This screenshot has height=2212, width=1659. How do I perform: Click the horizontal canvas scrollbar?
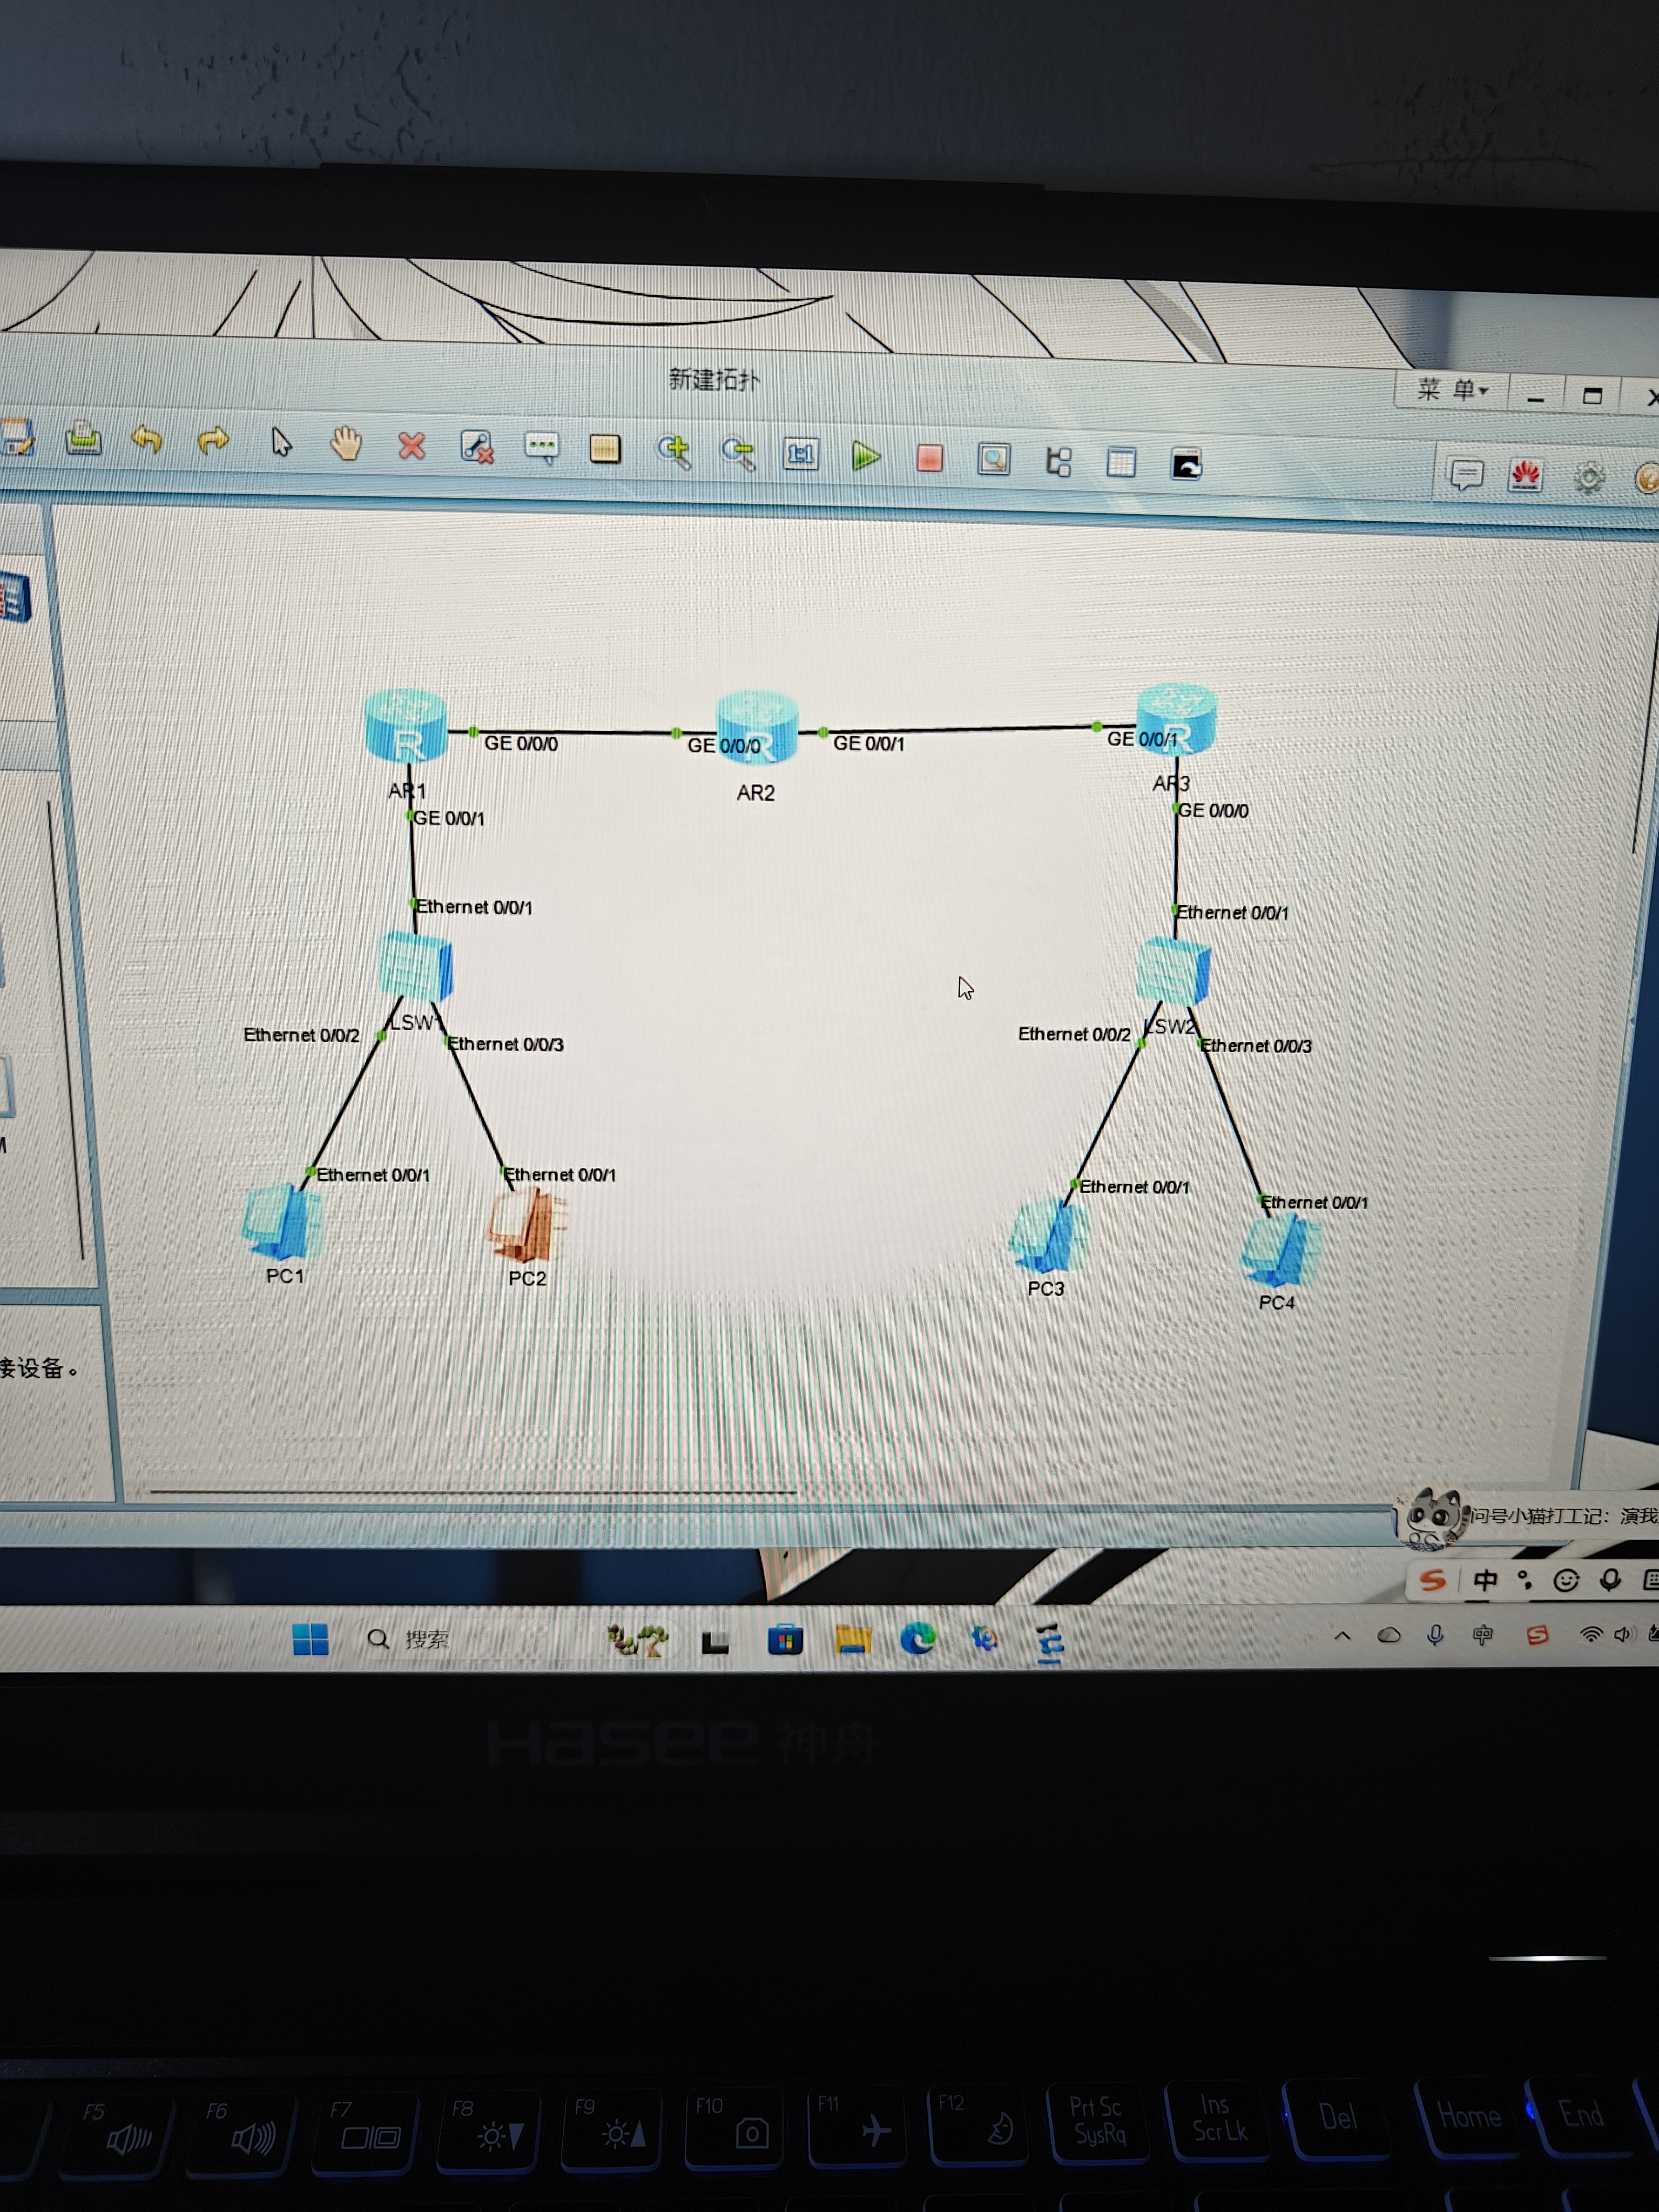click(x=472, y=1492)
